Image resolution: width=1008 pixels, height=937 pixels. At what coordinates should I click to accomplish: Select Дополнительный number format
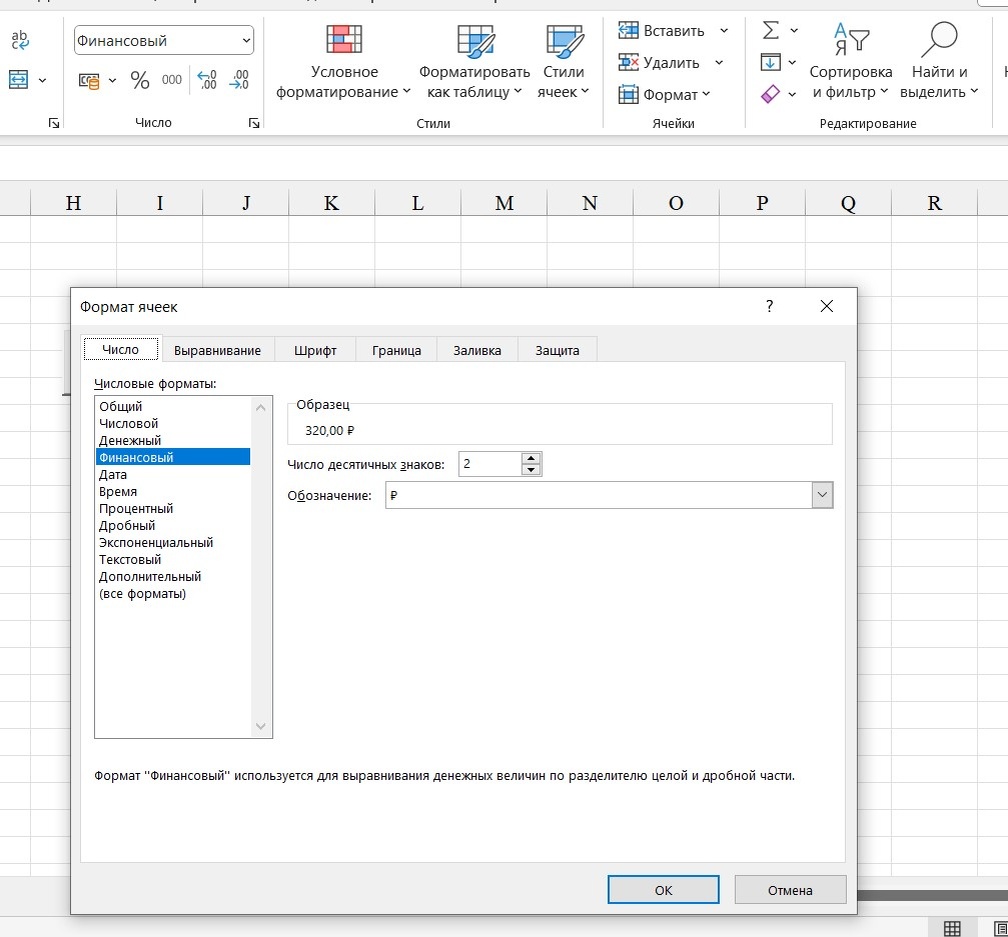[173, 576]
